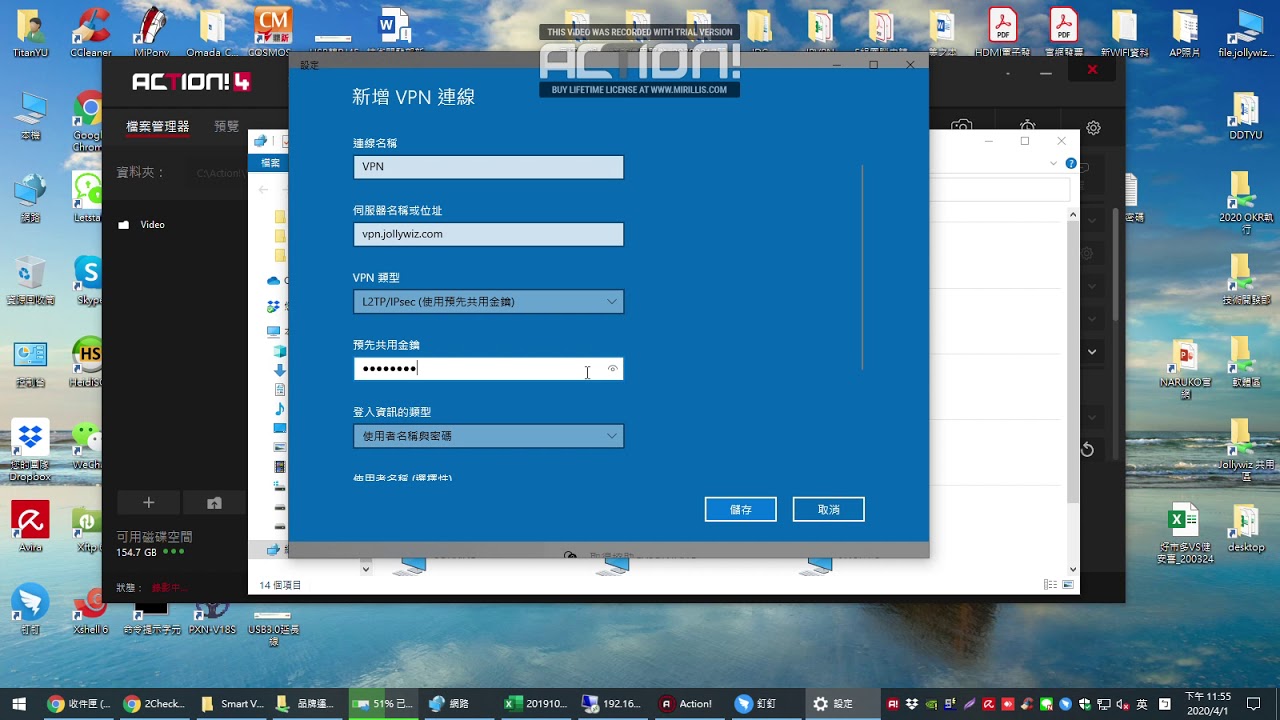Click the reset arrow icon in Action! panel

click(1087, 450)
